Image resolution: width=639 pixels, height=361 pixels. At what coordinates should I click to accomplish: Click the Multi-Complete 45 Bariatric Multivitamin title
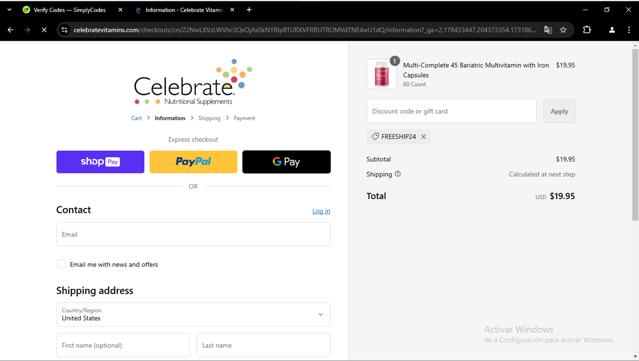pyautogui.click(x=476, y=70)
